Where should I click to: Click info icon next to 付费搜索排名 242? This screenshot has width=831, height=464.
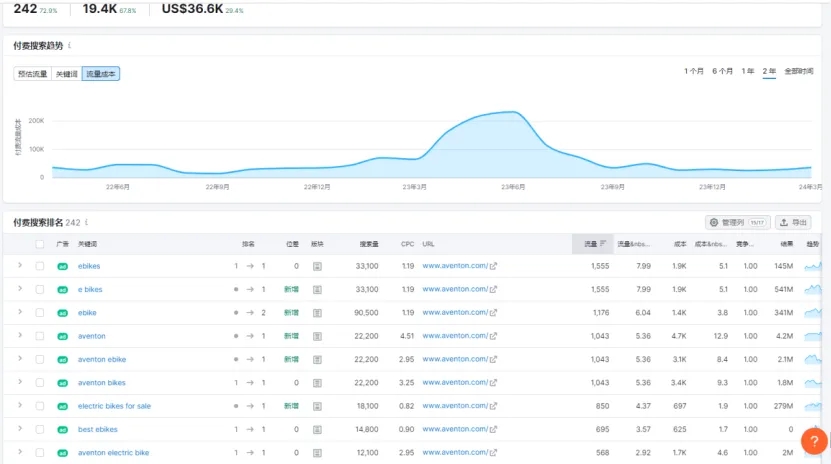click(x=86, y=222)
